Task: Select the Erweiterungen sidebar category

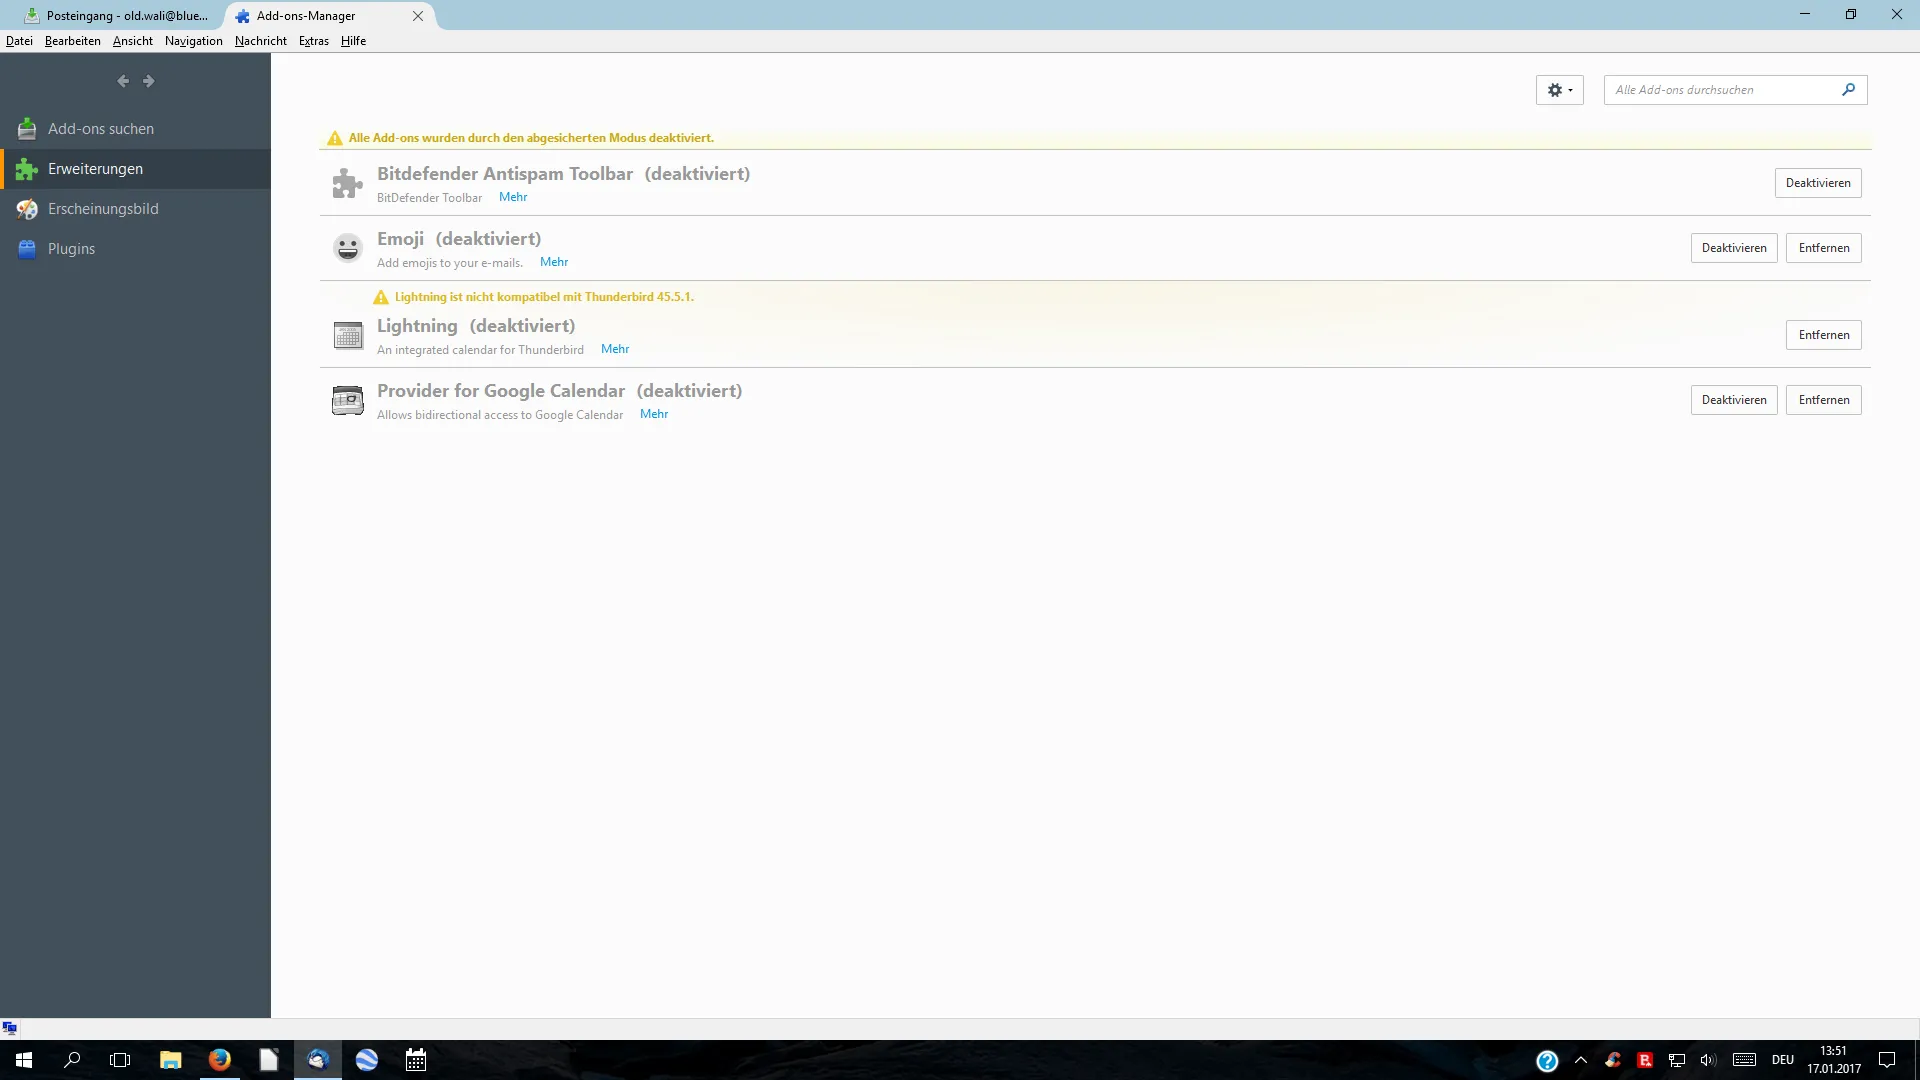Action: [x=135, y=169]
